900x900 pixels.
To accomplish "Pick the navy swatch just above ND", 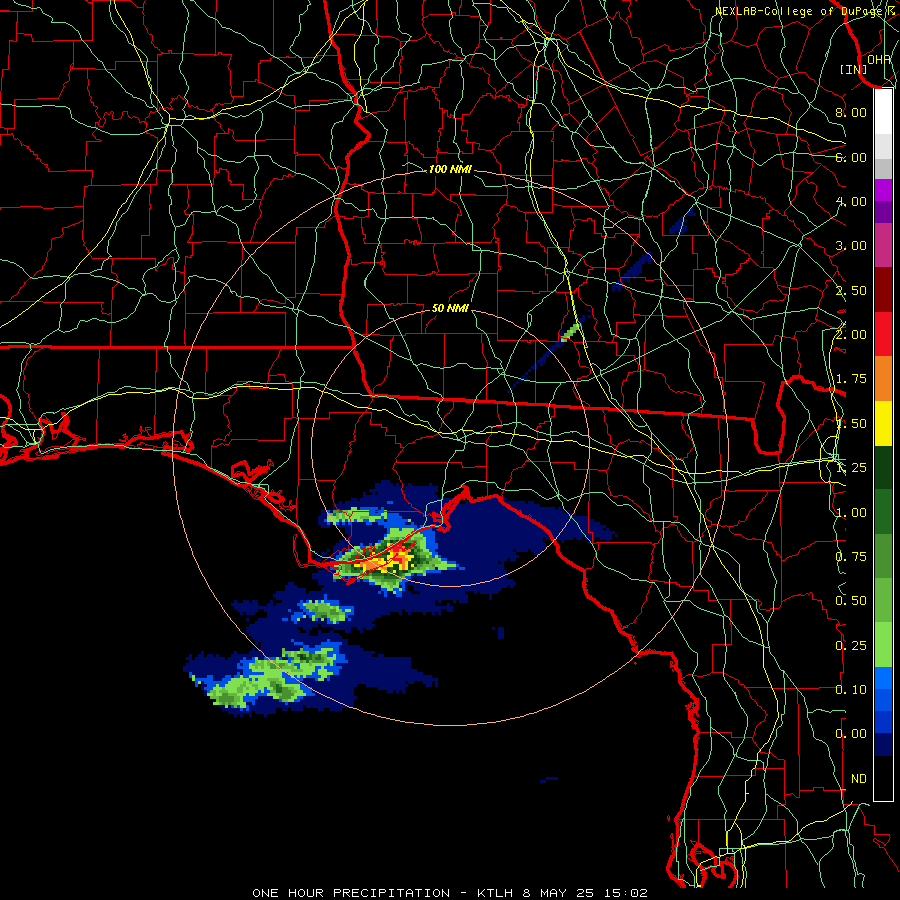I will [x=883, y=745].
